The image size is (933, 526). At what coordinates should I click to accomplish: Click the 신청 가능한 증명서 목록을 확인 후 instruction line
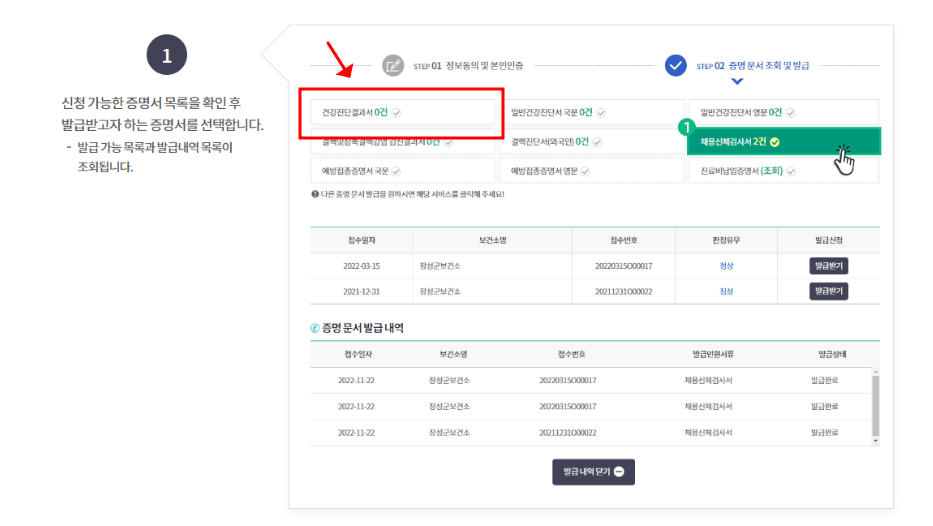pos(151,103)
